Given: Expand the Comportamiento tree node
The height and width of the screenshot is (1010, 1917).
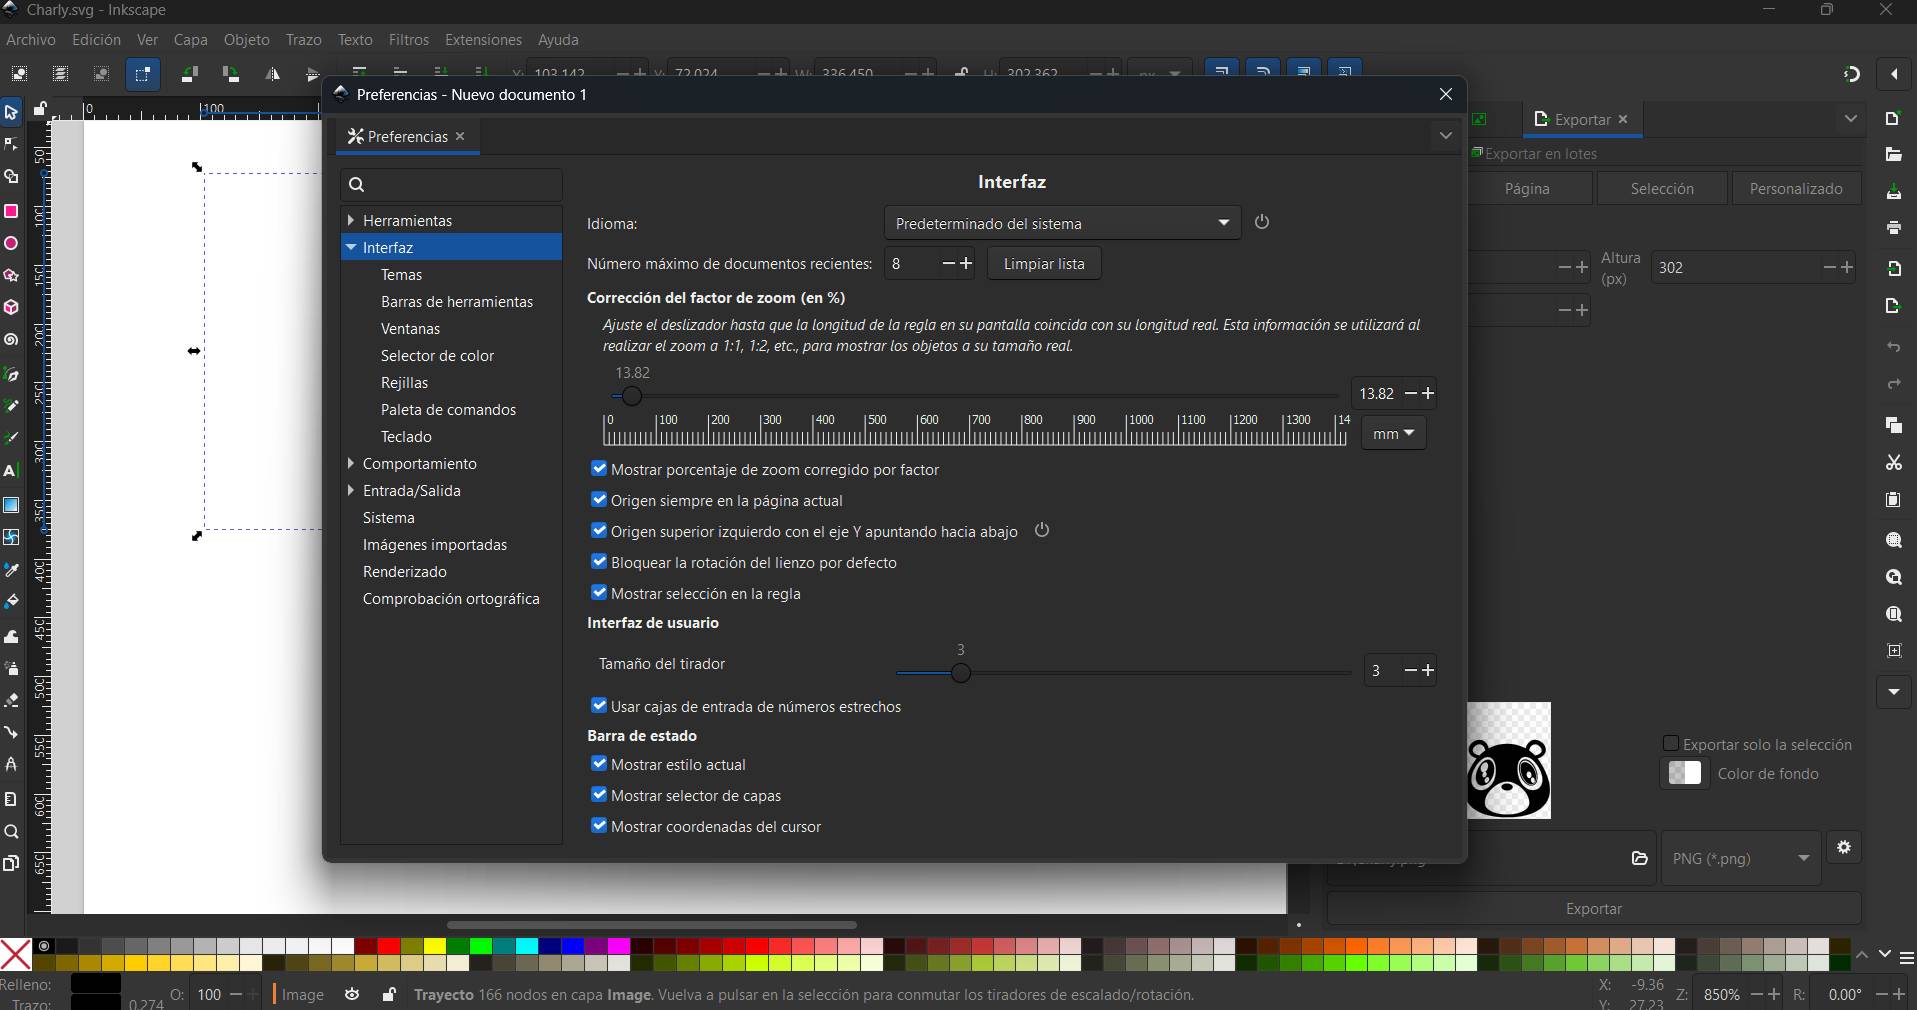Looking at the screenshot, I should (x=351, y=463).
